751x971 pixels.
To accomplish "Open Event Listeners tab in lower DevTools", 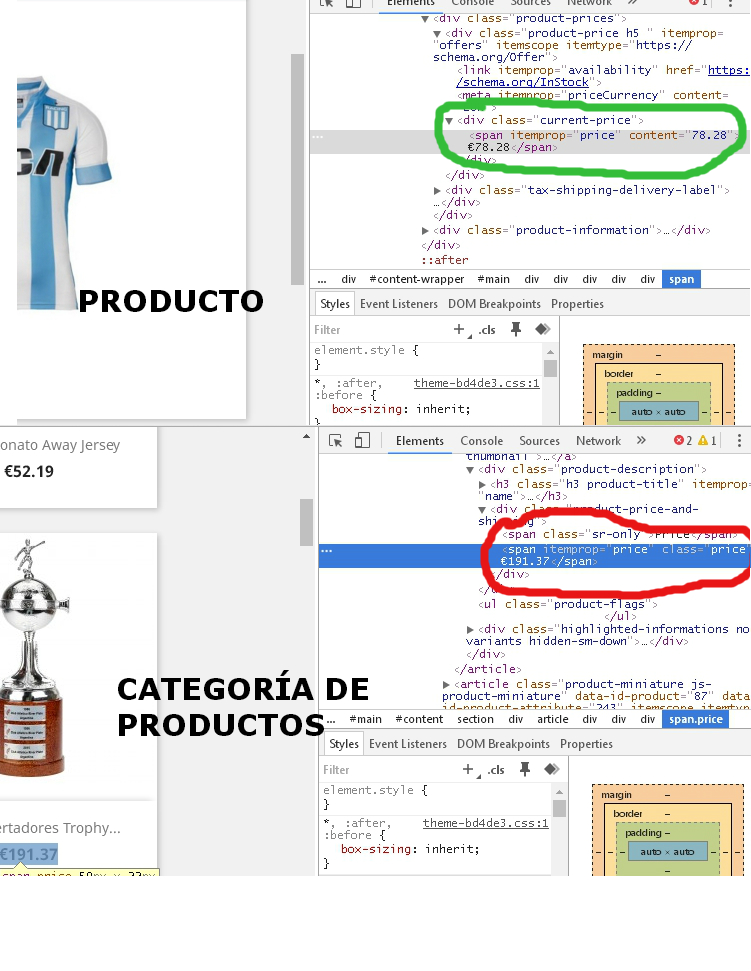I will click(407, 744).
